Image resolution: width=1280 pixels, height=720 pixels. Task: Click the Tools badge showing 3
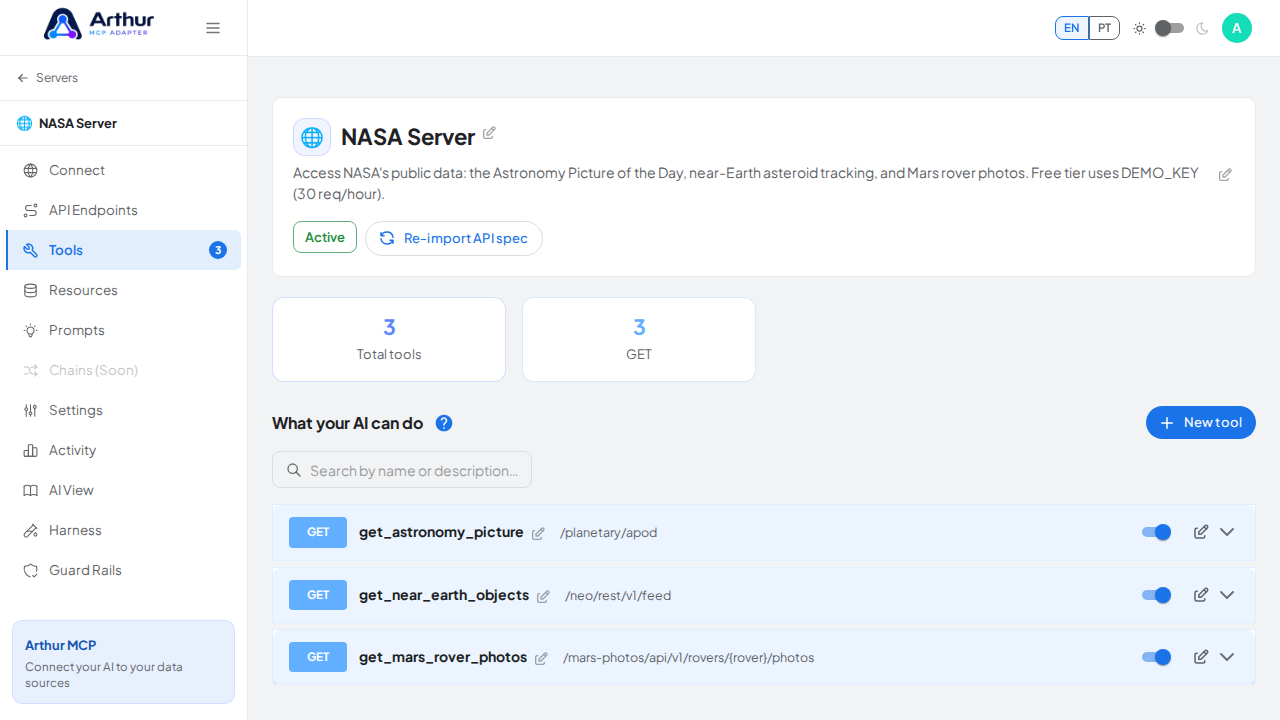[218, 250]
